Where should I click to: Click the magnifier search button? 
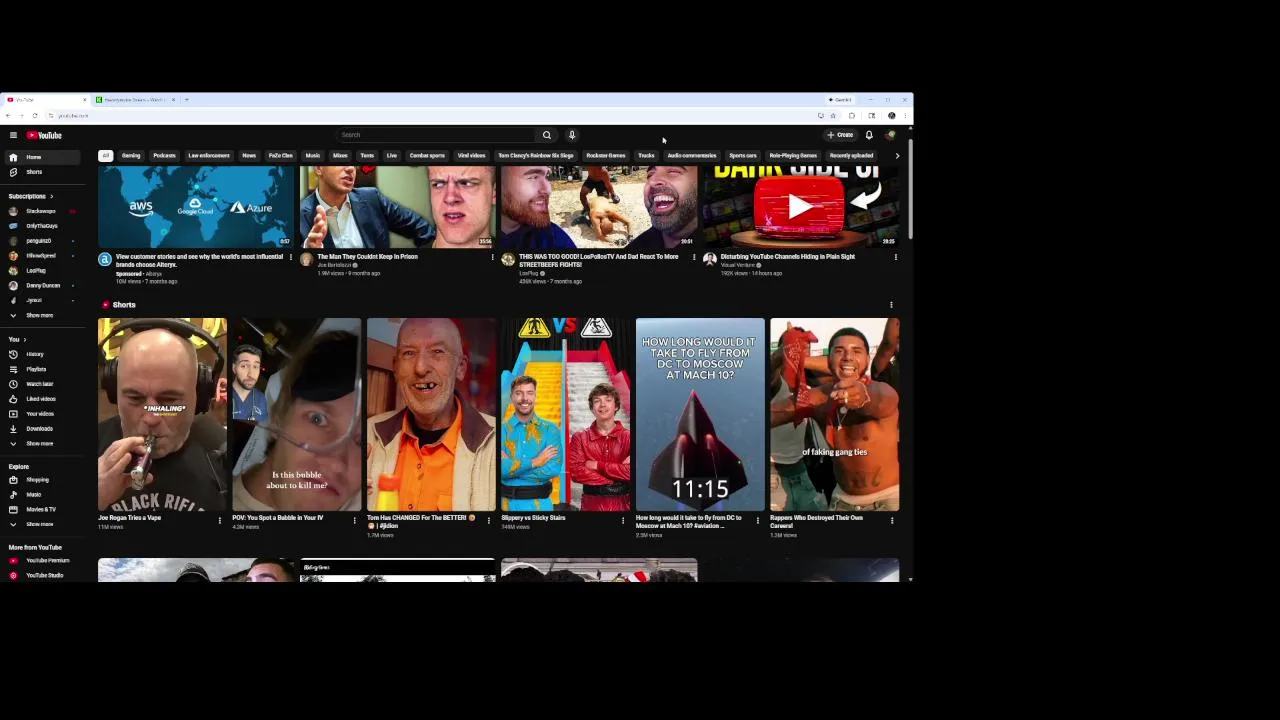[547, 135]
